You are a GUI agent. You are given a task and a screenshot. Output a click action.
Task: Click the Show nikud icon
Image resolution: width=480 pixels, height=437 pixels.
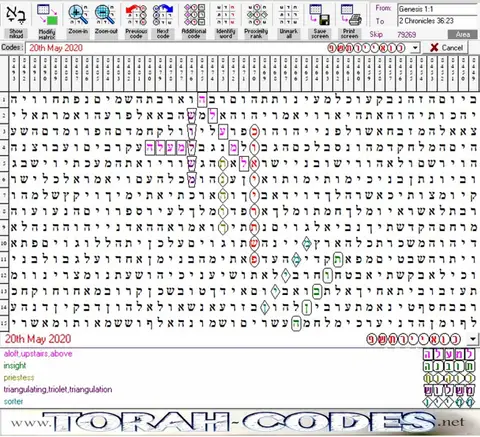(x=16, y=16)
